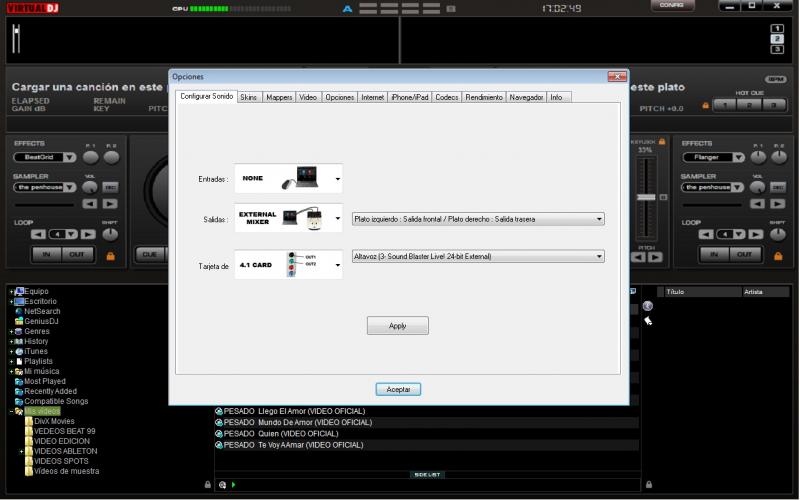800x500 pixels.
Task: Click the right deck pitch slider handle
Action: pos(646,197)
